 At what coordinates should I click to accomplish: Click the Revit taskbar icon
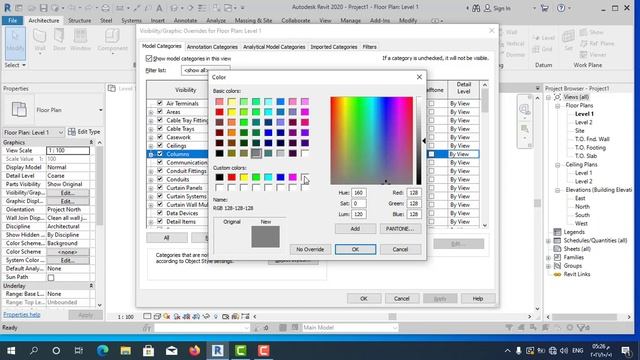218,351
